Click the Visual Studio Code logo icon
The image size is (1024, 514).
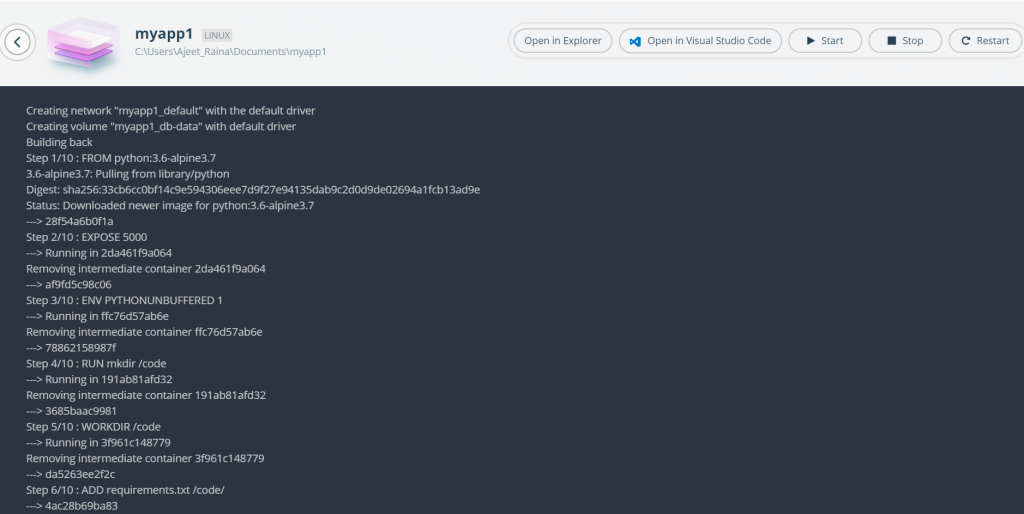[635, 41]
